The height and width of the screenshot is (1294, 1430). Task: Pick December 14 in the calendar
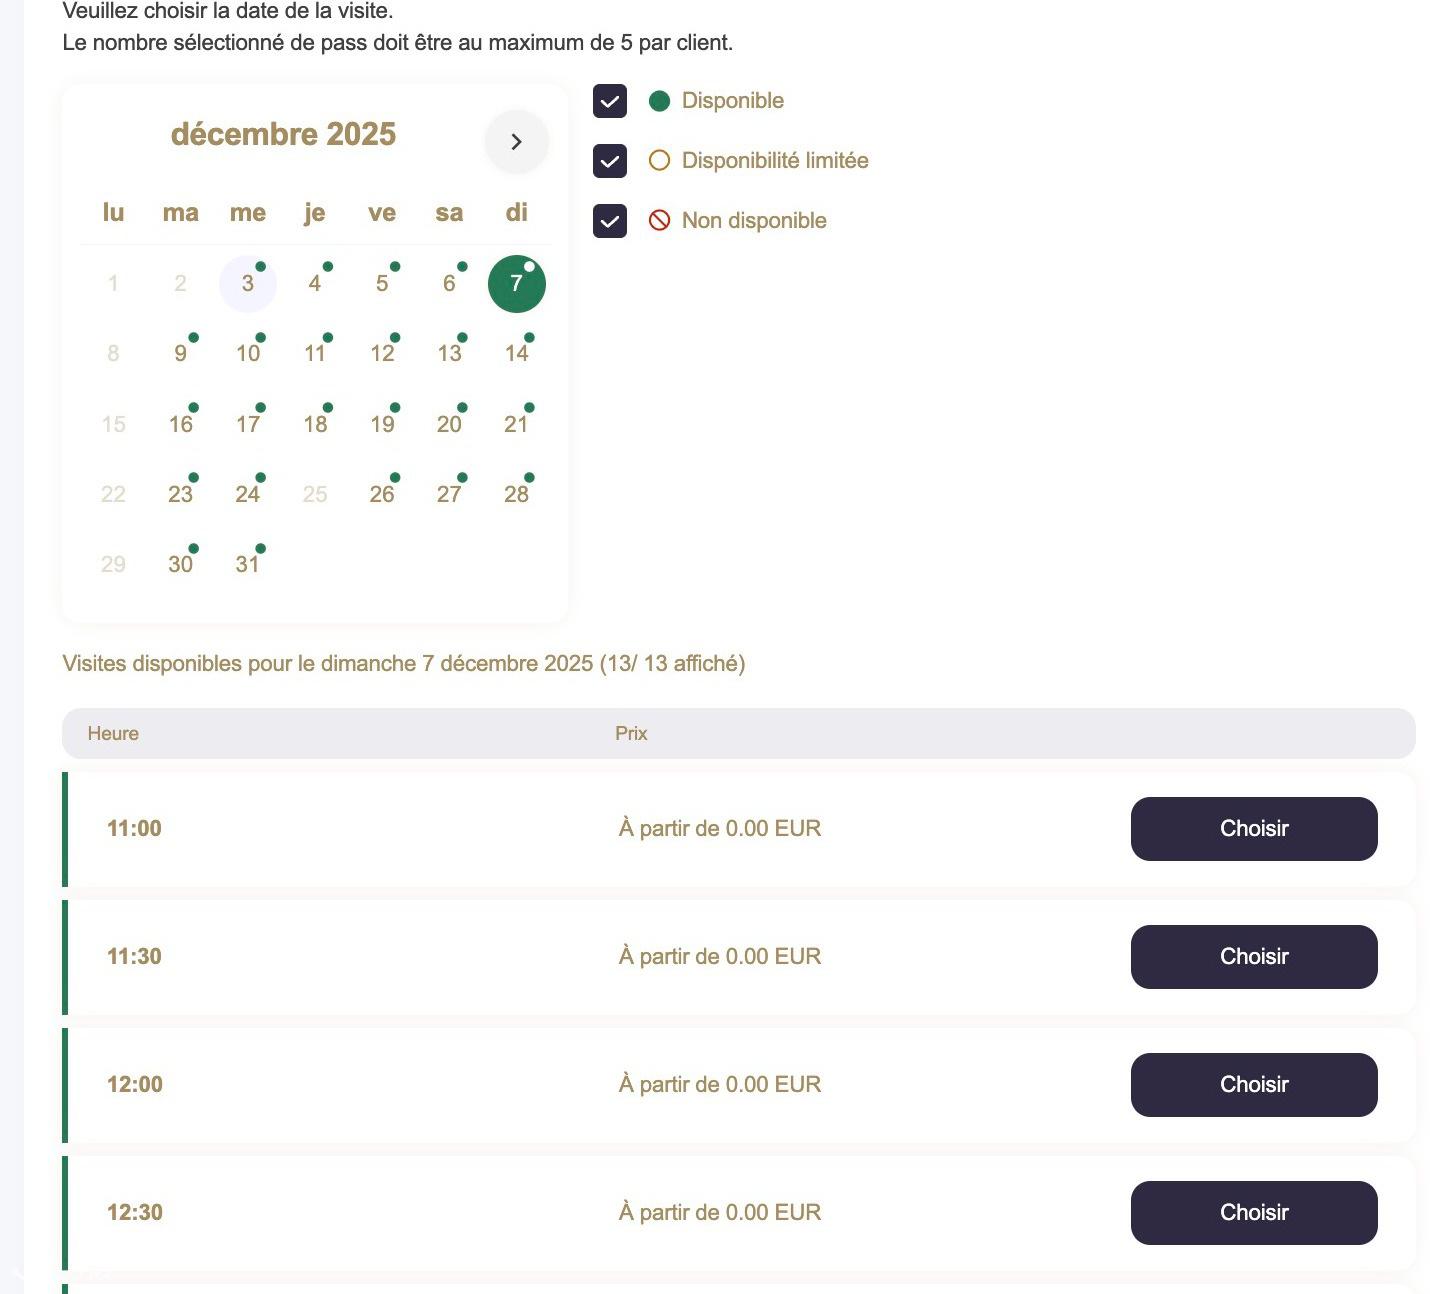click(x=516, y=353)
